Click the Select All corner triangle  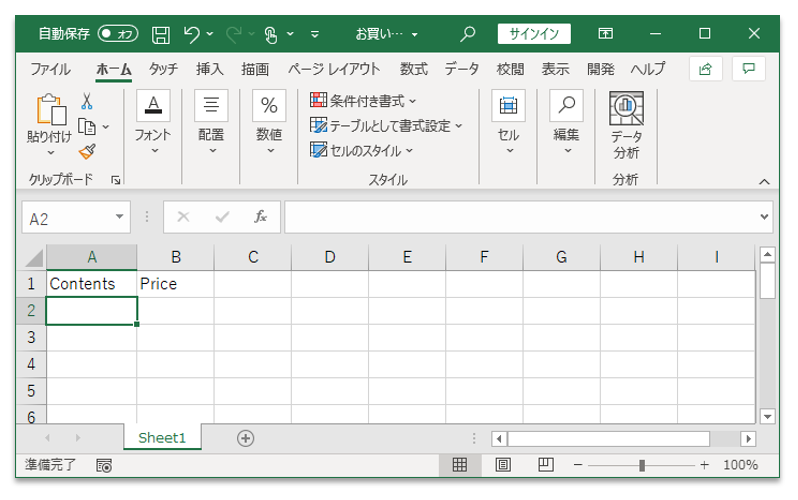click(34, 258)
